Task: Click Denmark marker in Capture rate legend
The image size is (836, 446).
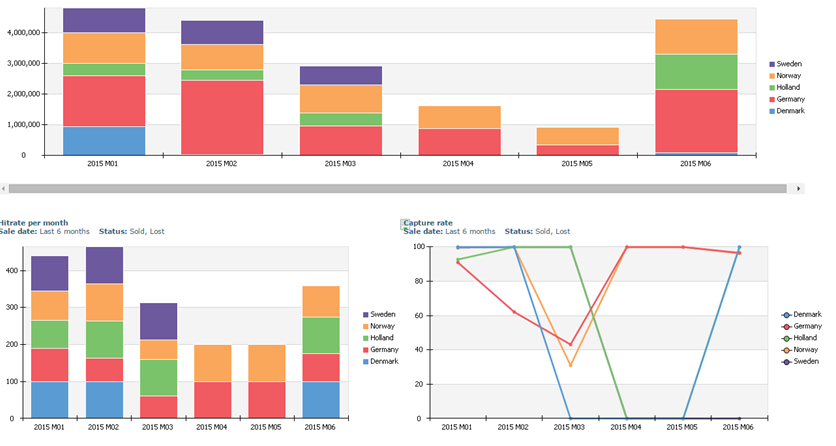Action: point(786,315)
